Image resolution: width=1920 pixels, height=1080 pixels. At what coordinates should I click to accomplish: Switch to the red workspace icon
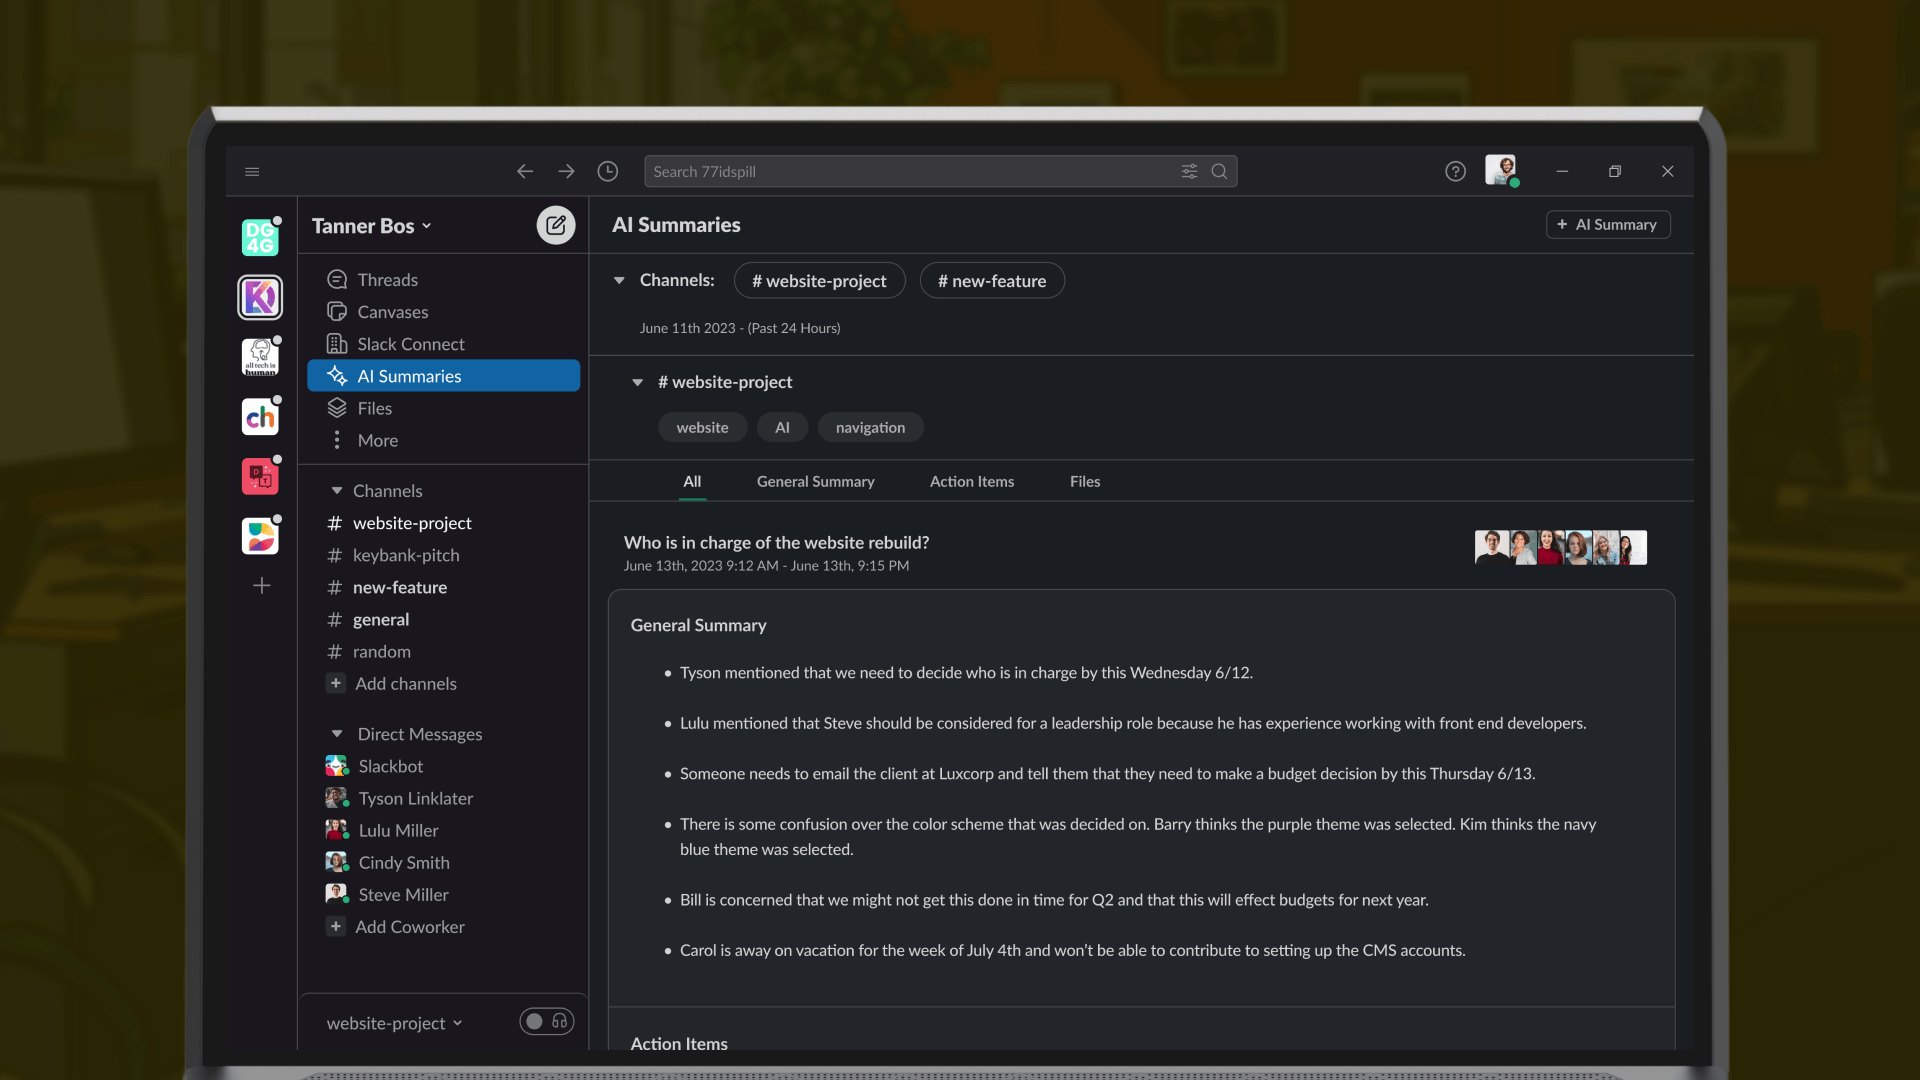[x=260, y=477]
